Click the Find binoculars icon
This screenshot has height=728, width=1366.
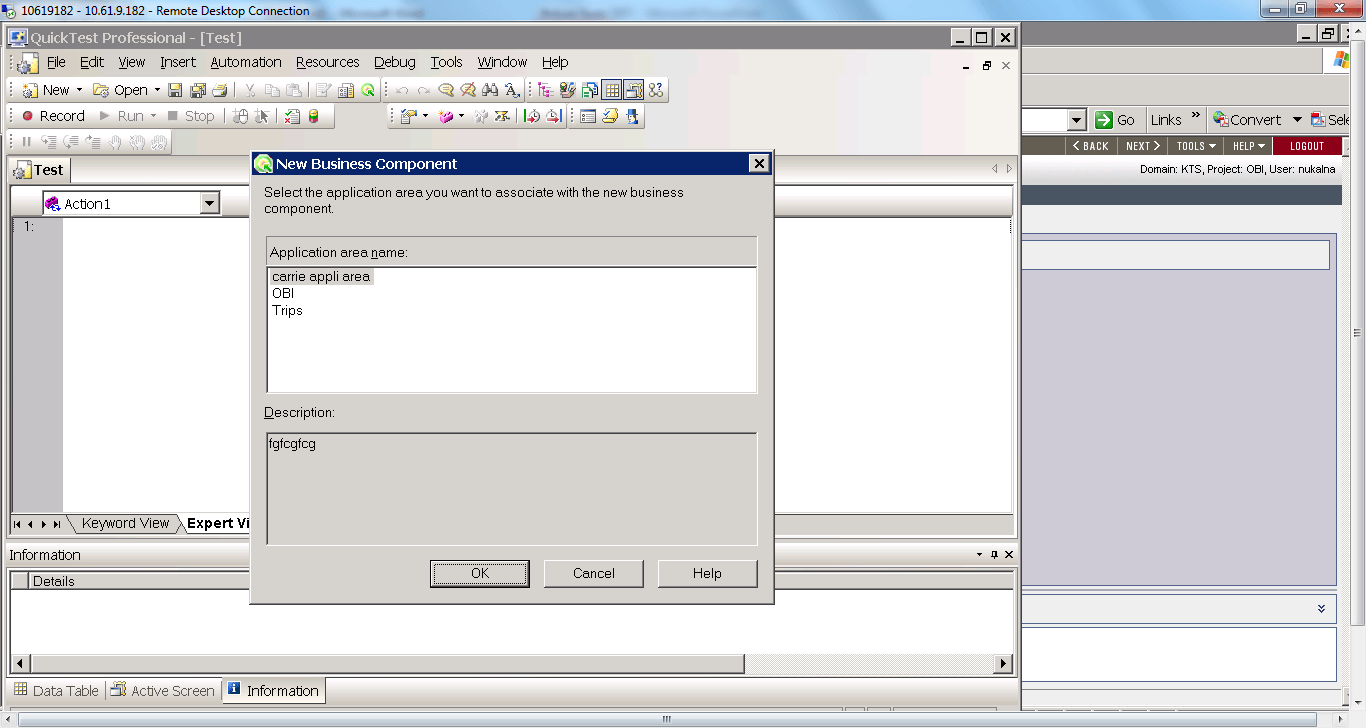tap(489, 90)
